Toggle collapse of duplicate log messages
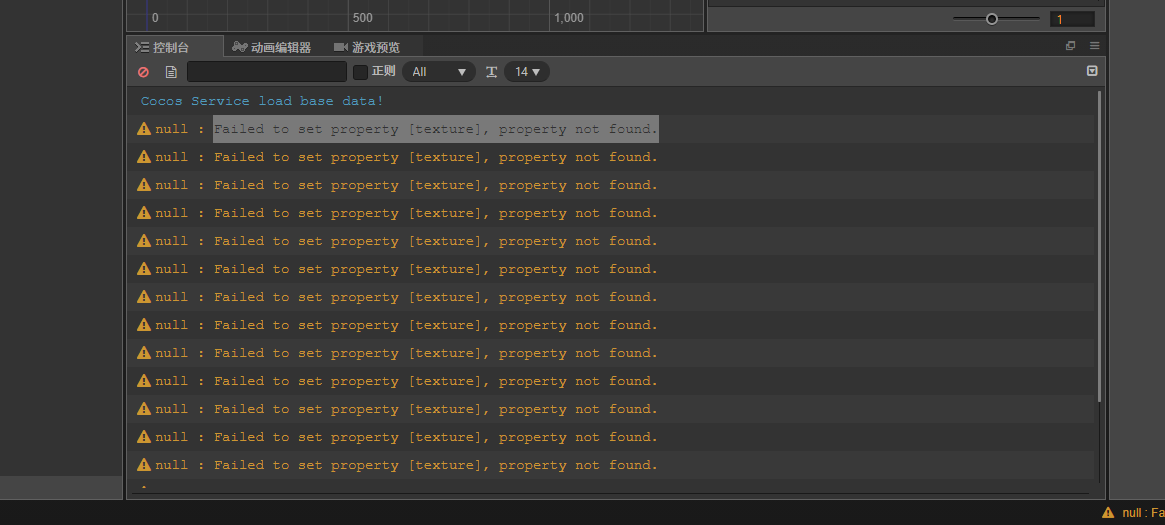 1092,71
